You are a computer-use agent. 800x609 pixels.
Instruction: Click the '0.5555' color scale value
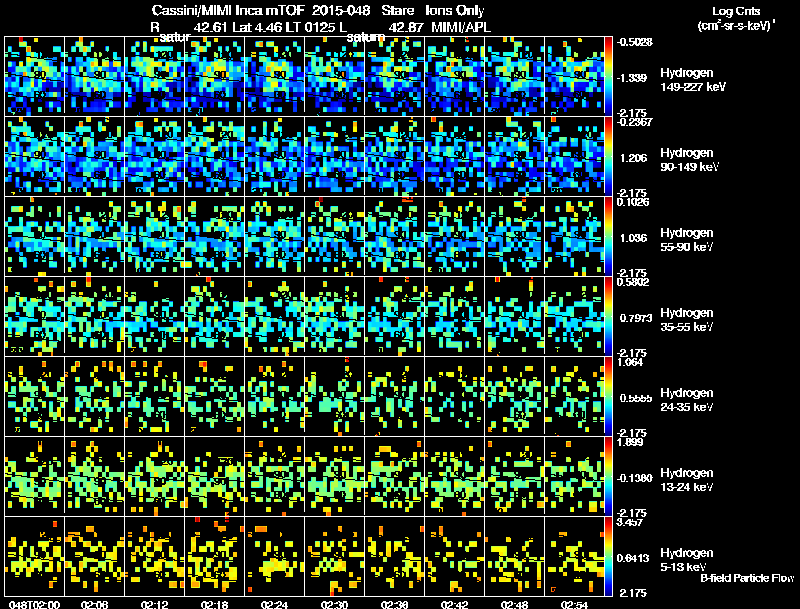(x=636, y=398)
